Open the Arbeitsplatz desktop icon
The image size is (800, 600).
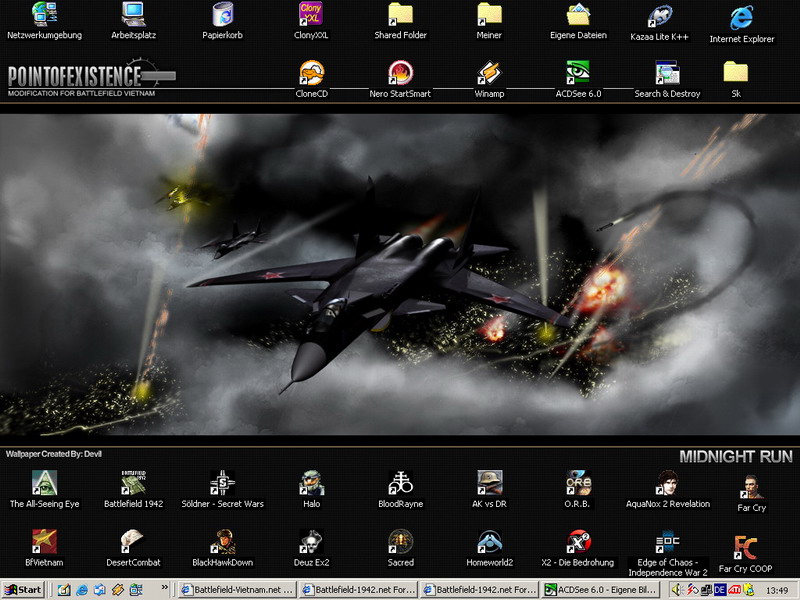134,21
